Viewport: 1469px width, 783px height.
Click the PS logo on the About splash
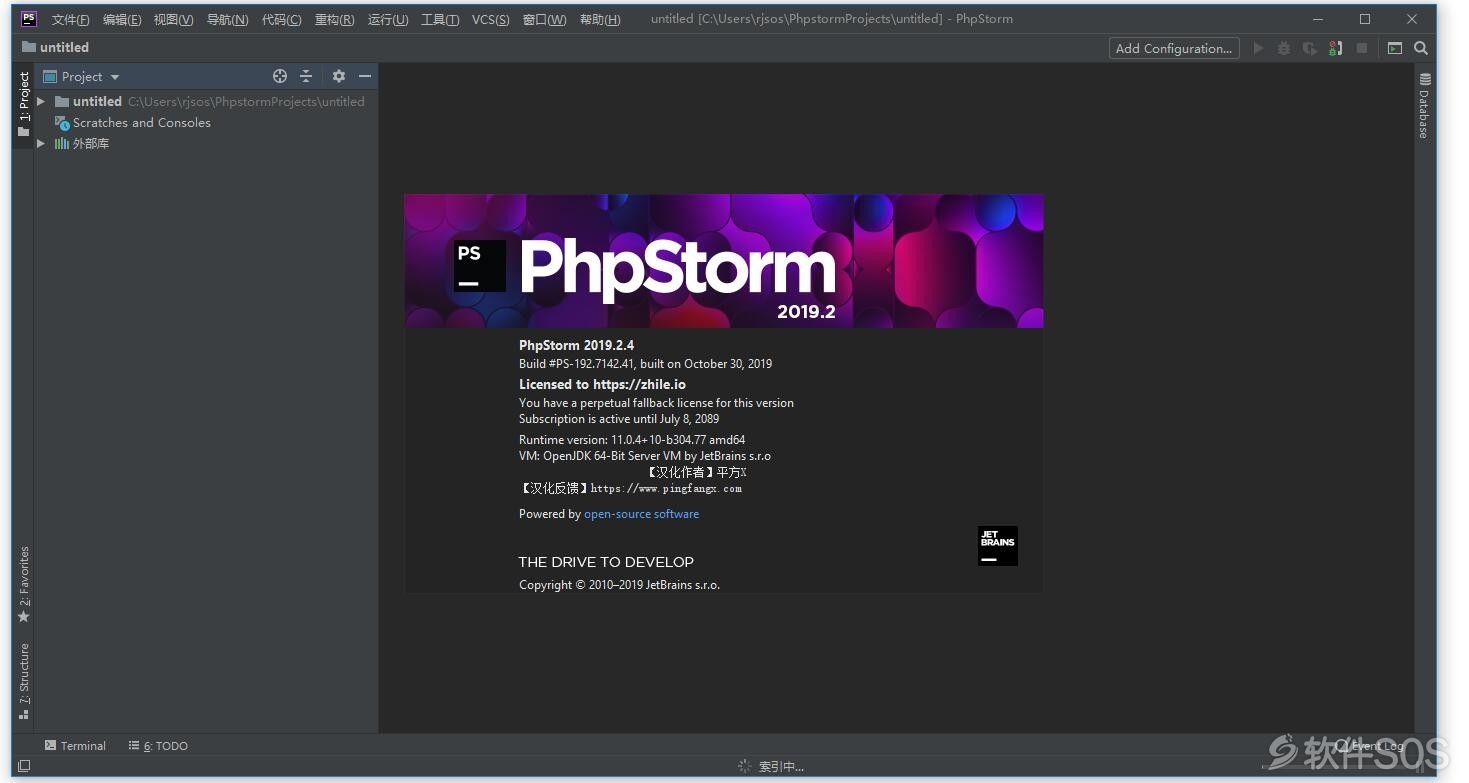pos(480,266)
